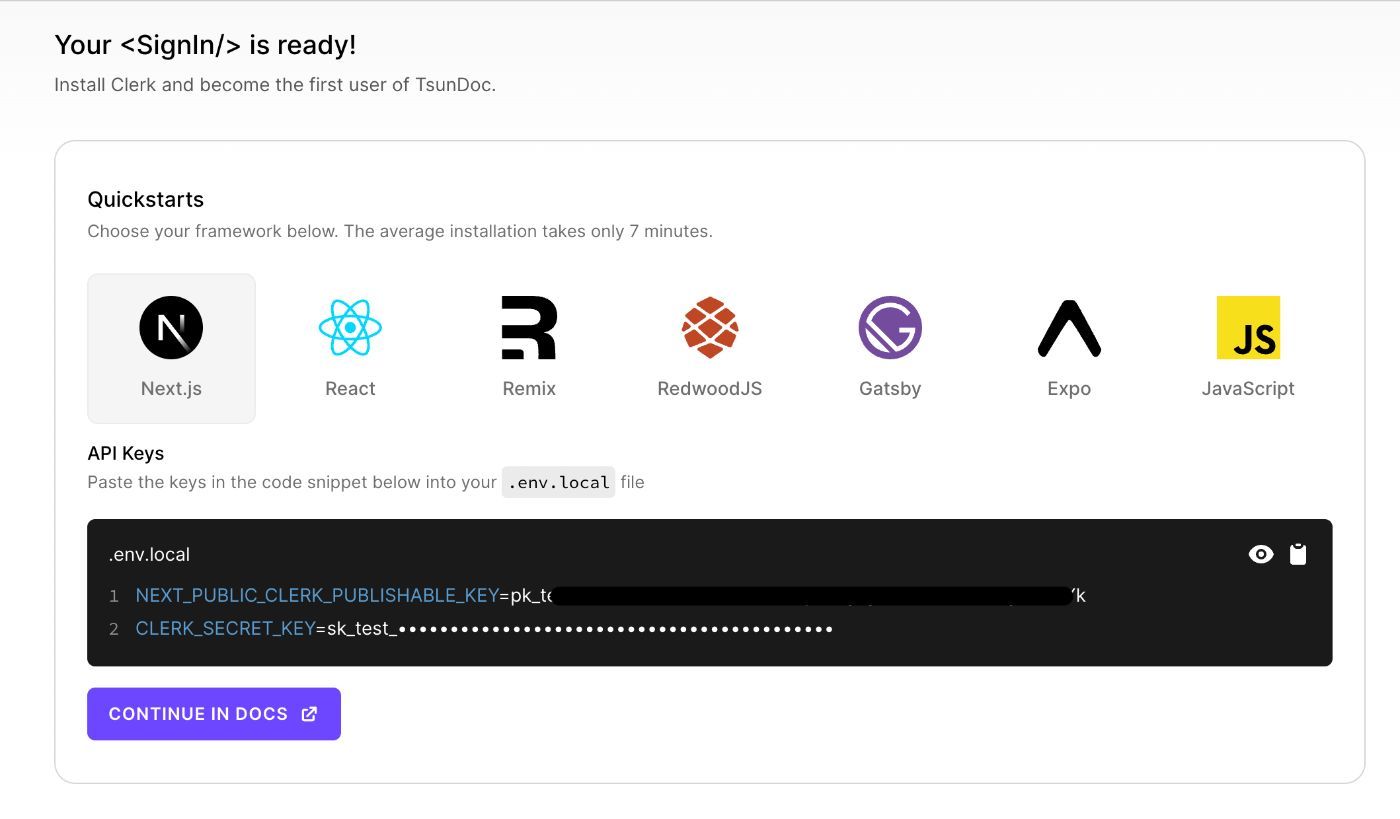Viewport: 1400px width, 819px height.
Task: Click the "Next.js" framework label
Action: click(x=171, y=389)
